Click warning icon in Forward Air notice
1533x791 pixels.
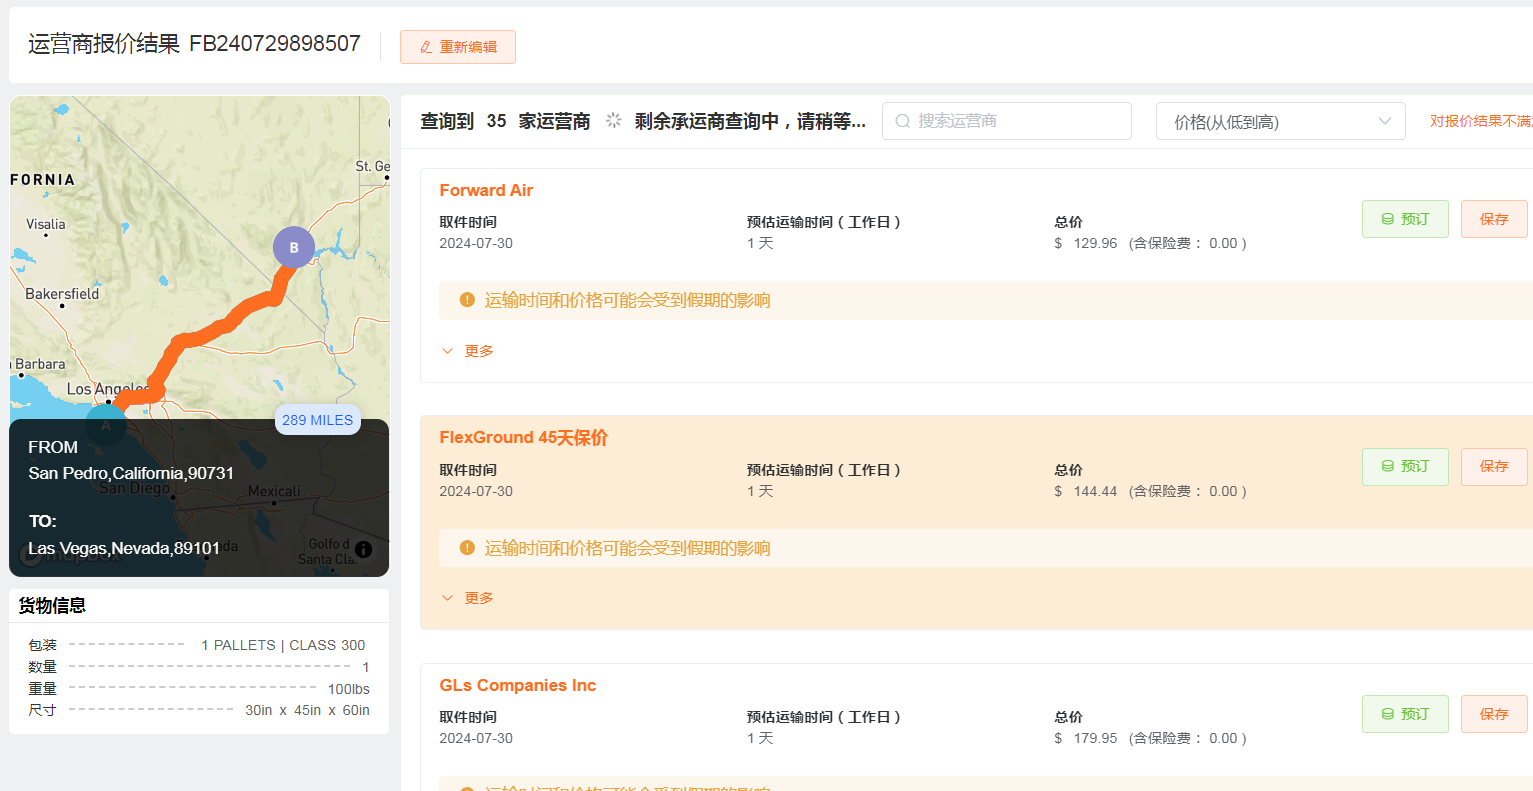pos(467,300)
